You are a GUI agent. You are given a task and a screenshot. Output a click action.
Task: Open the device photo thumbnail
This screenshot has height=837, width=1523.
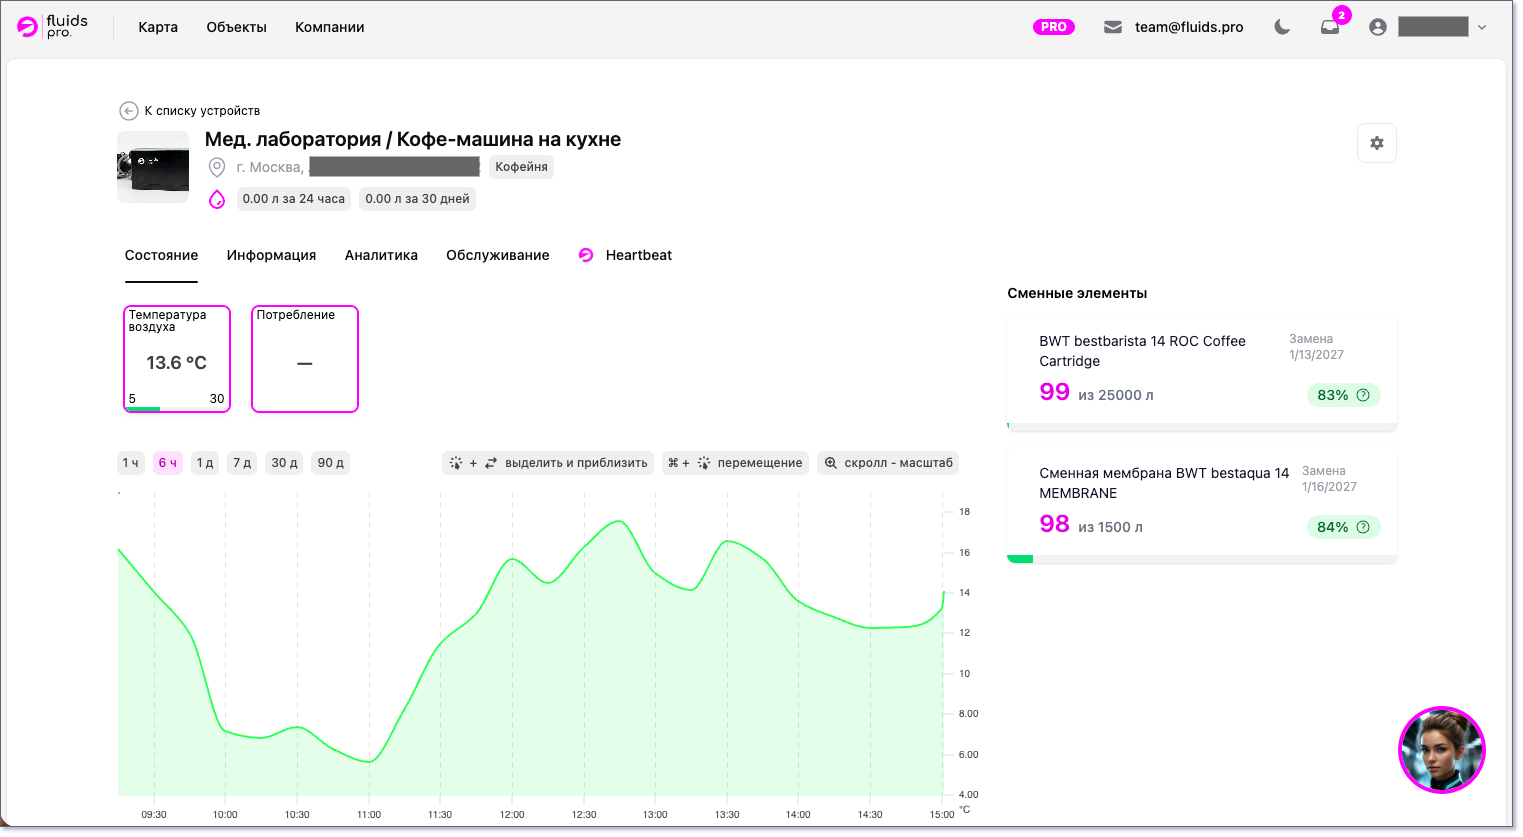pyautogui.click(x=153, y=167)
